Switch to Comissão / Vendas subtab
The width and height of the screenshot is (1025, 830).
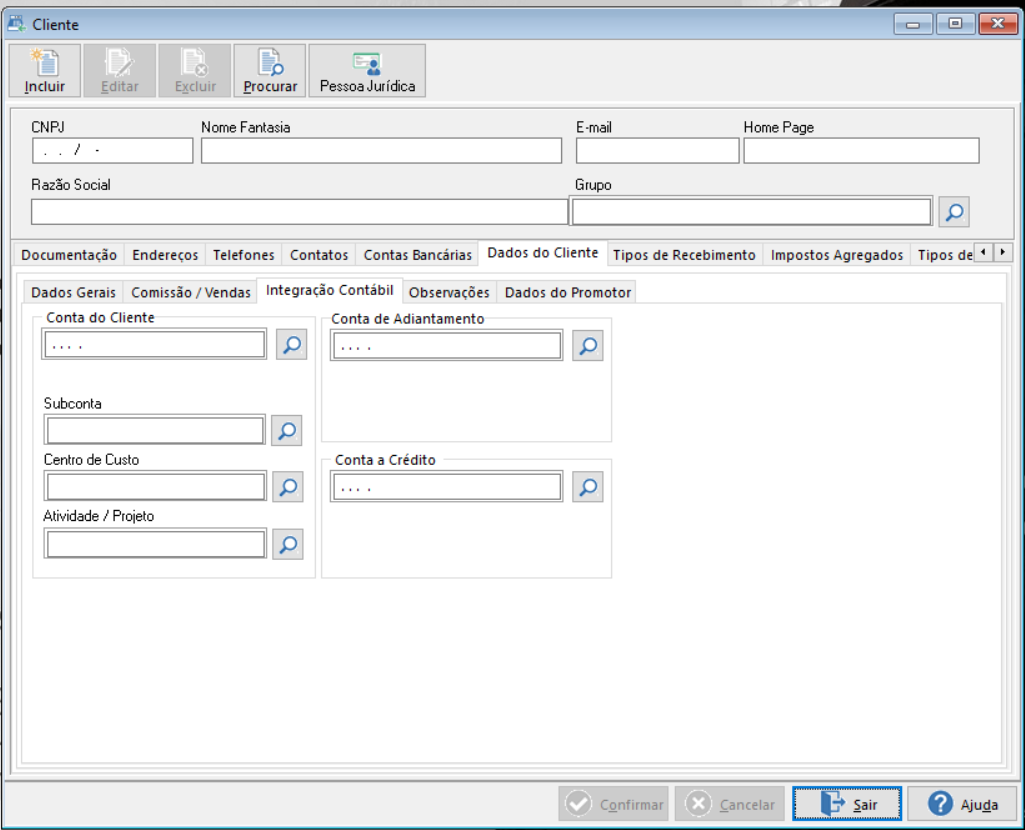191,292
